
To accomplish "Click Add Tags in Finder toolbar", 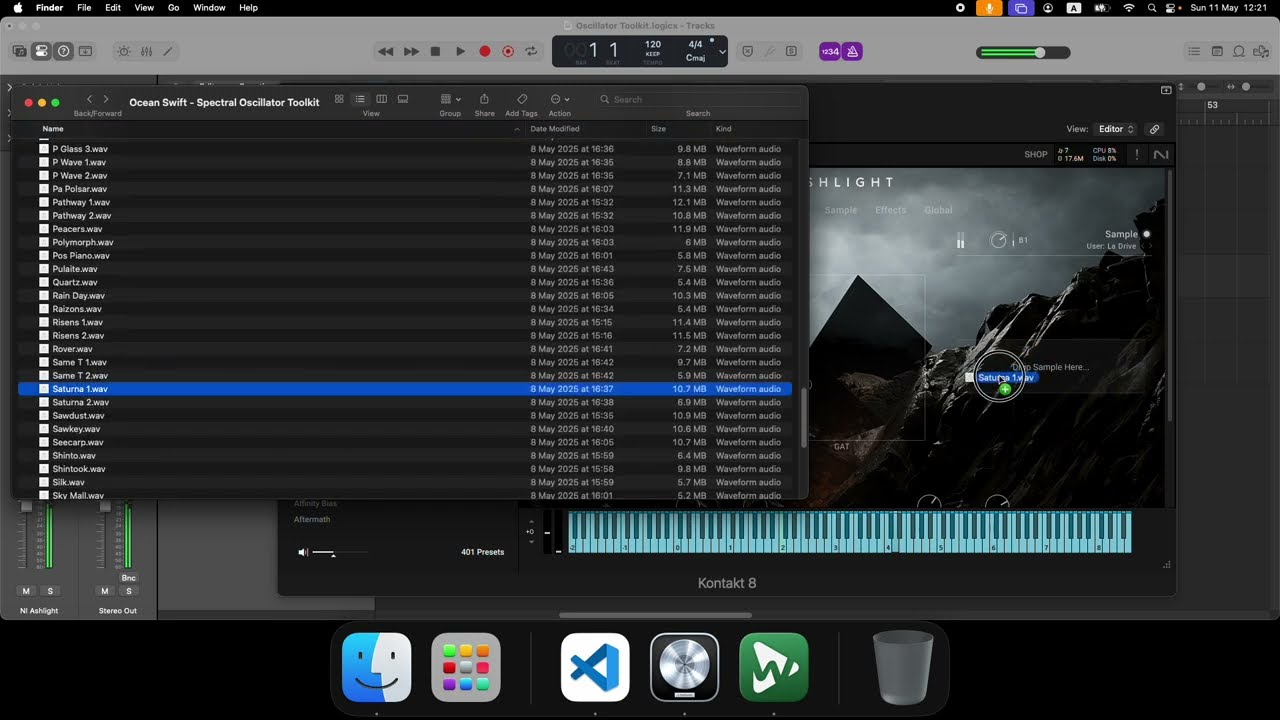I will [521, 99].
